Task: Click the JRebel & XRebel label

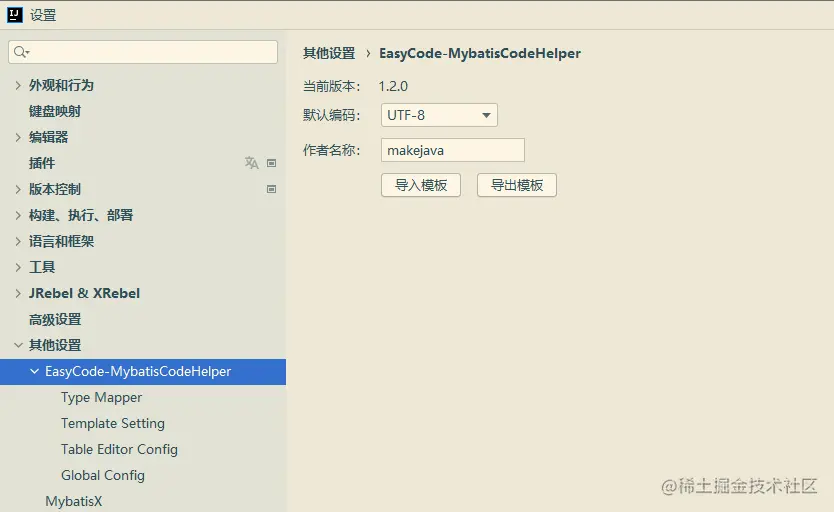Action: click(84, 293)
